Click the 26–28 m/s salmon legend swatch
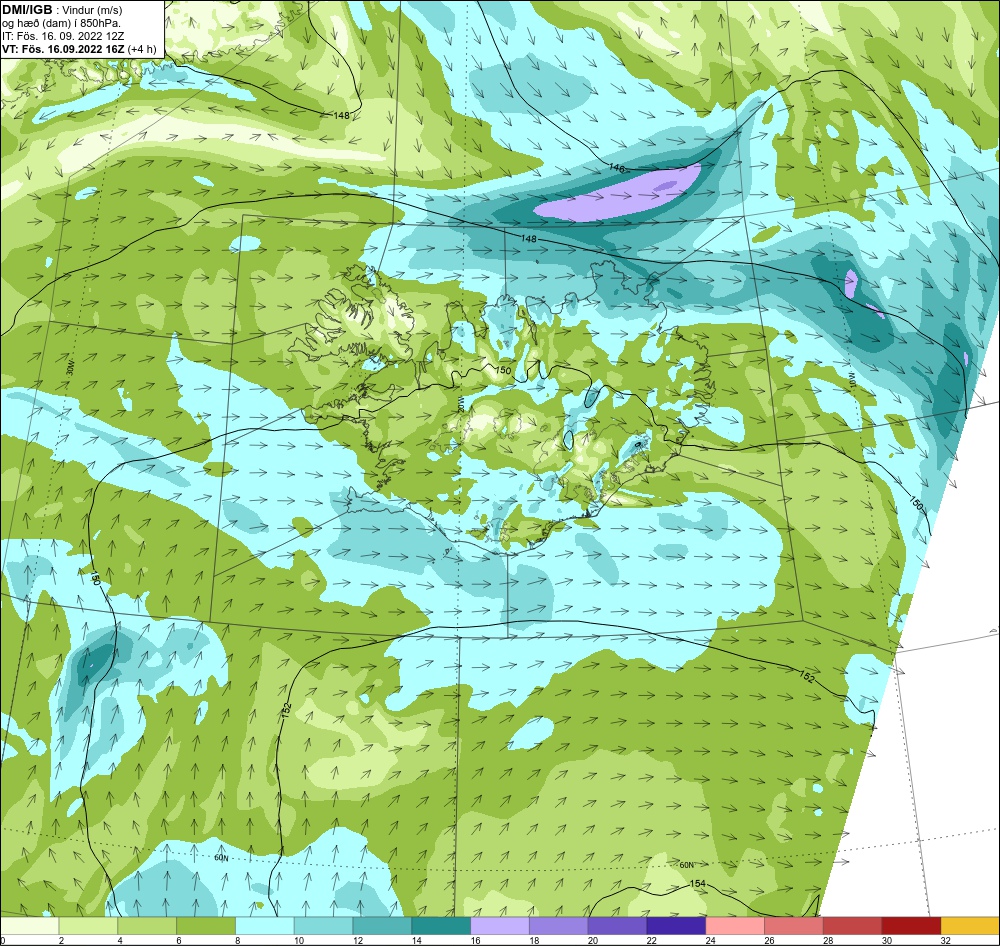 point(794,926)
